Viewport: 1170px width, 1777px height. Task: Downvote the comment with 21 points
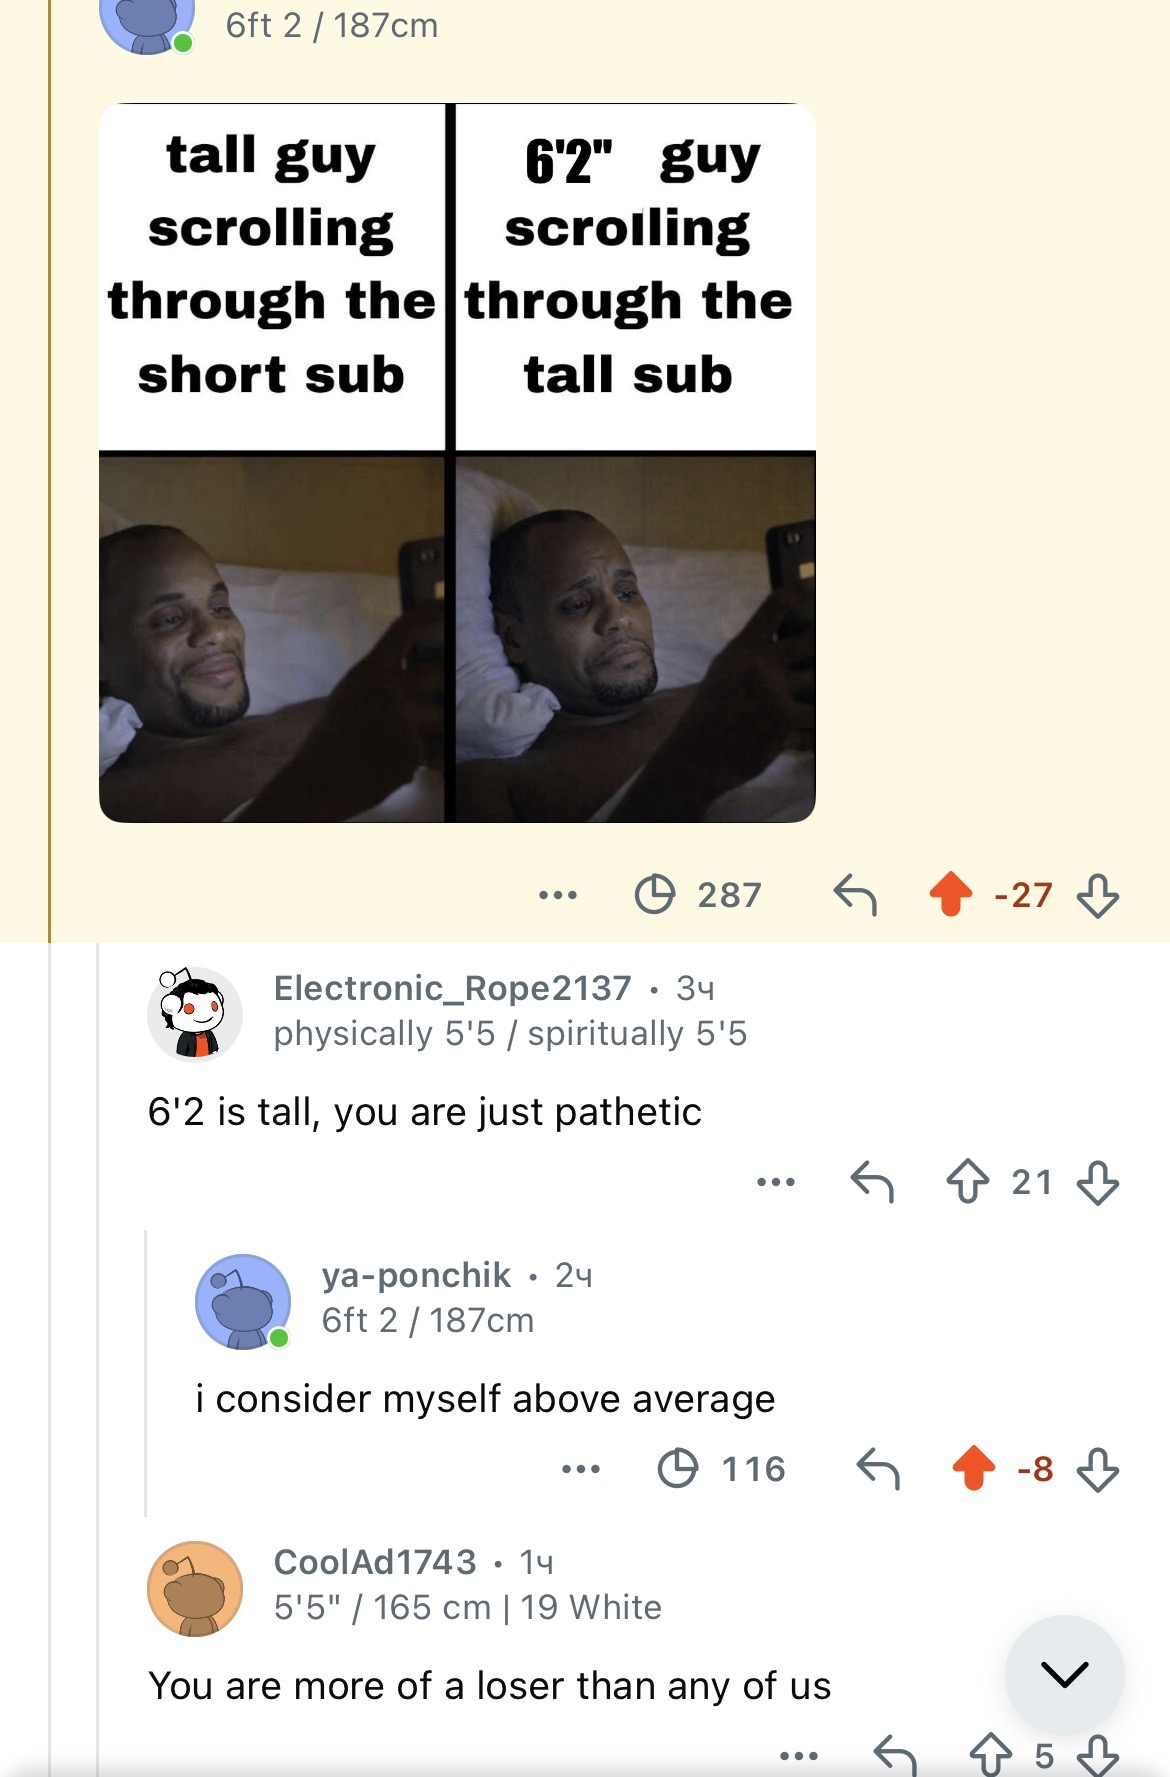click(1098, 1182)
